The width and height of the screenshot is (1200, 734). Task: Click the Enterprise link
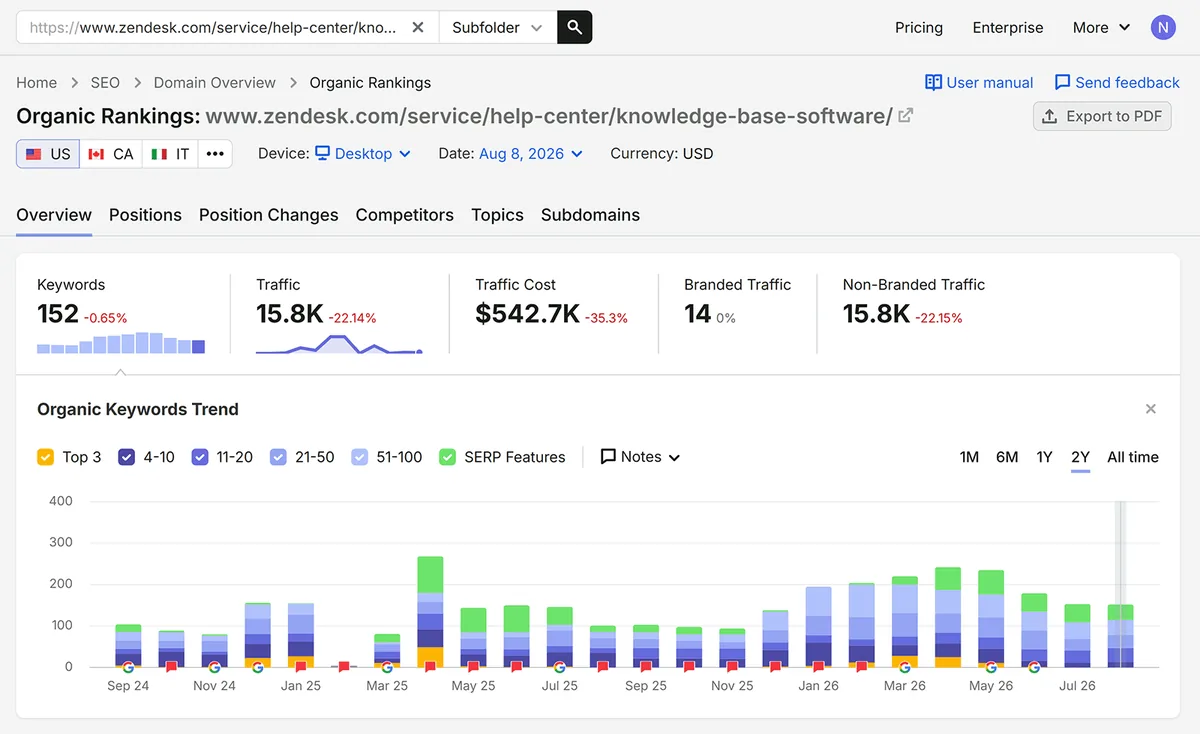[1008, 28]
